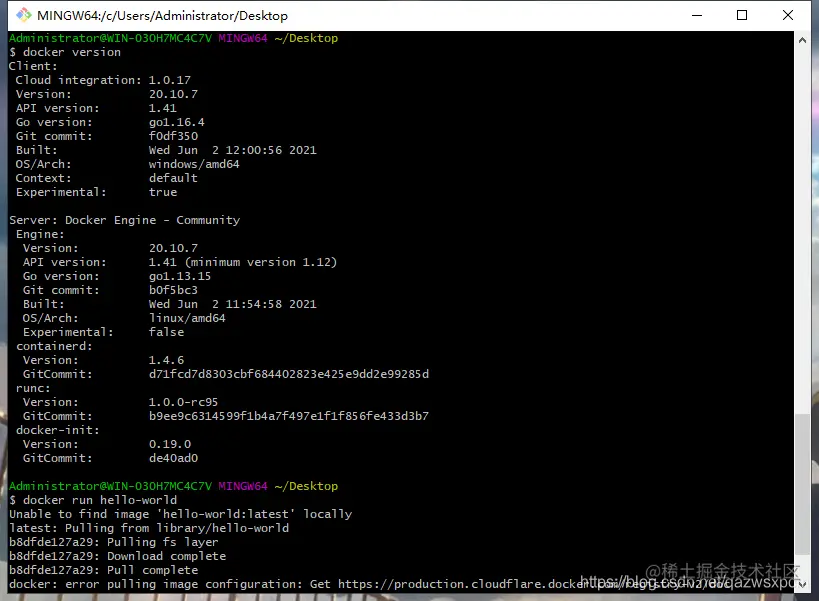
Task: Click OS/Arch value windows/amd64
Action: click(x=194, y=164)
